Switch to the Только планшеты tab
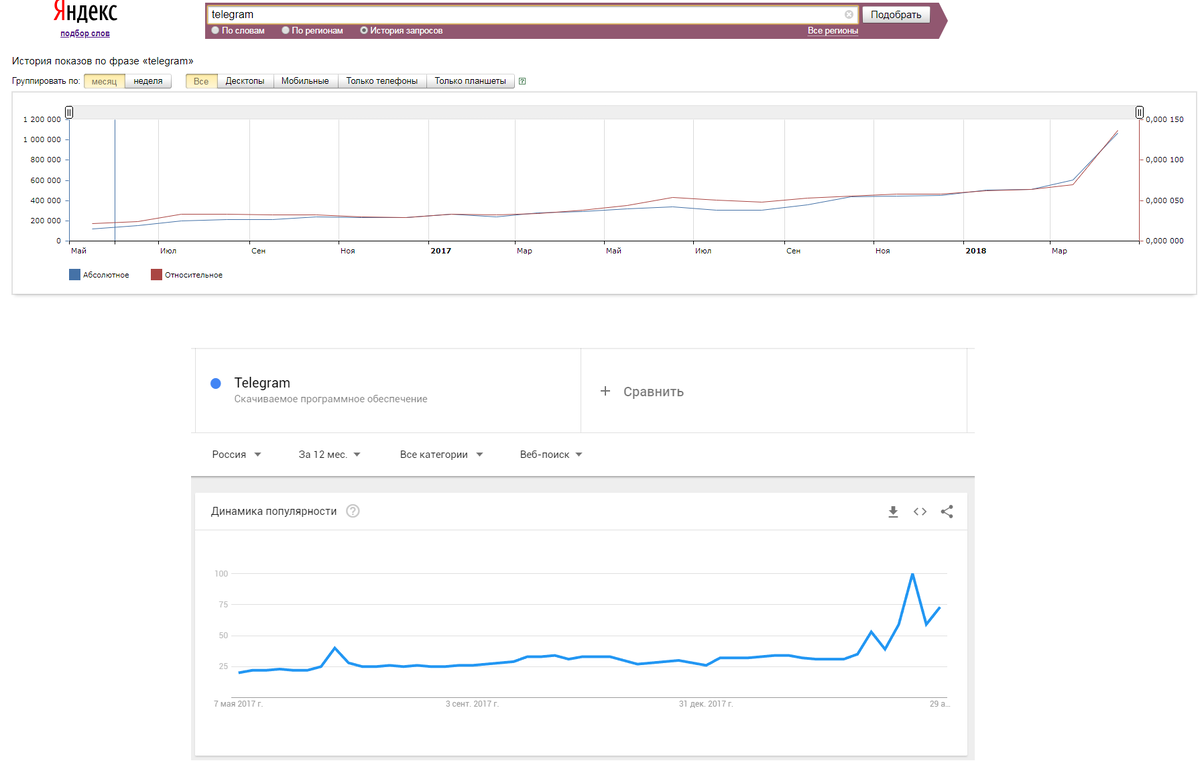Screen dimensions: 1200x767 point(471,81)
